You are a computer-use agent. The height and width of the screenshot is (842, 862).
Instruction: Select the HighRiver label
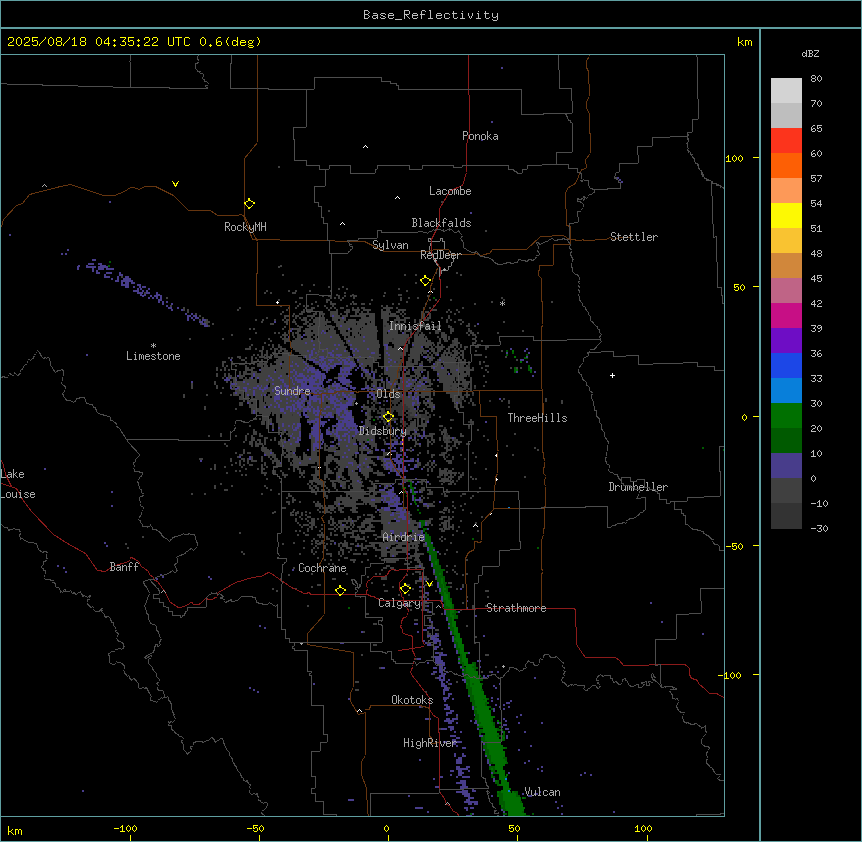(x=430, y=743)
